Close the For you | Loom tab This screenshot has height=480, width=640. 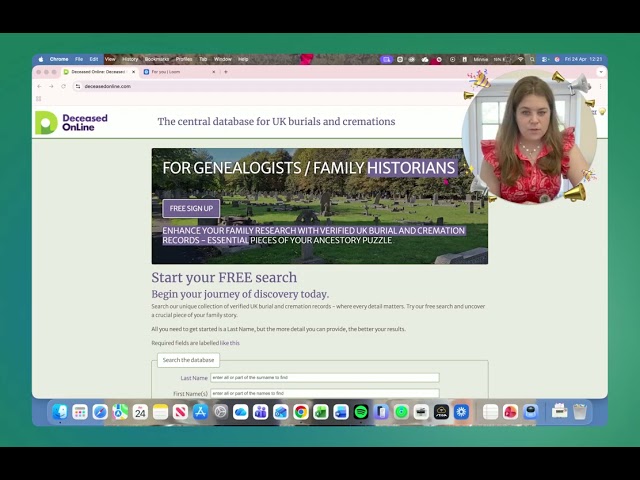coord(213,72)
